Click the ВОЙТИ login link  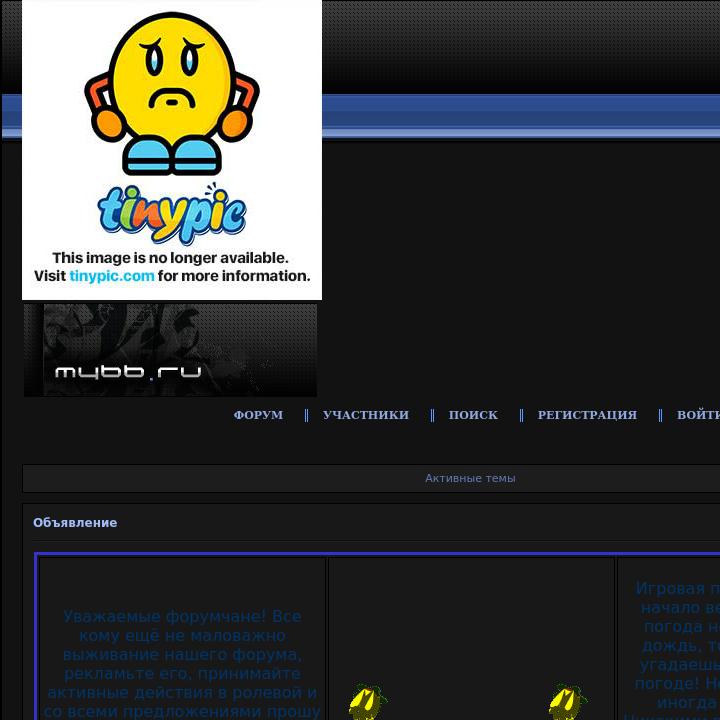click(x=698, y=415)
